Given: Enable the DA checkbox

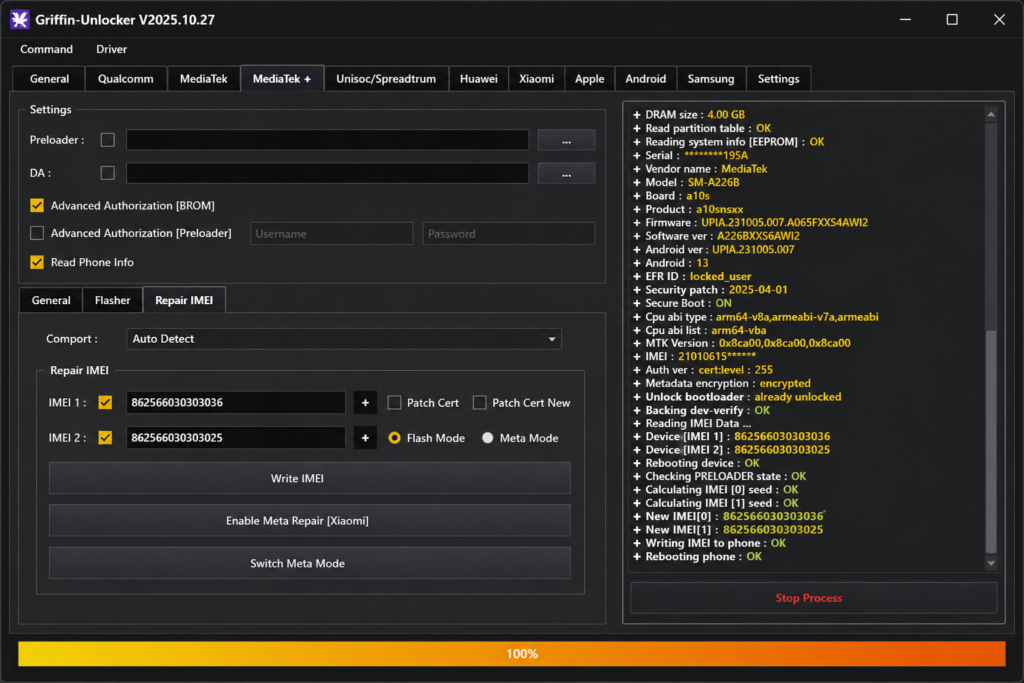Looking at the screenshot, I should (x=108, y=173).
